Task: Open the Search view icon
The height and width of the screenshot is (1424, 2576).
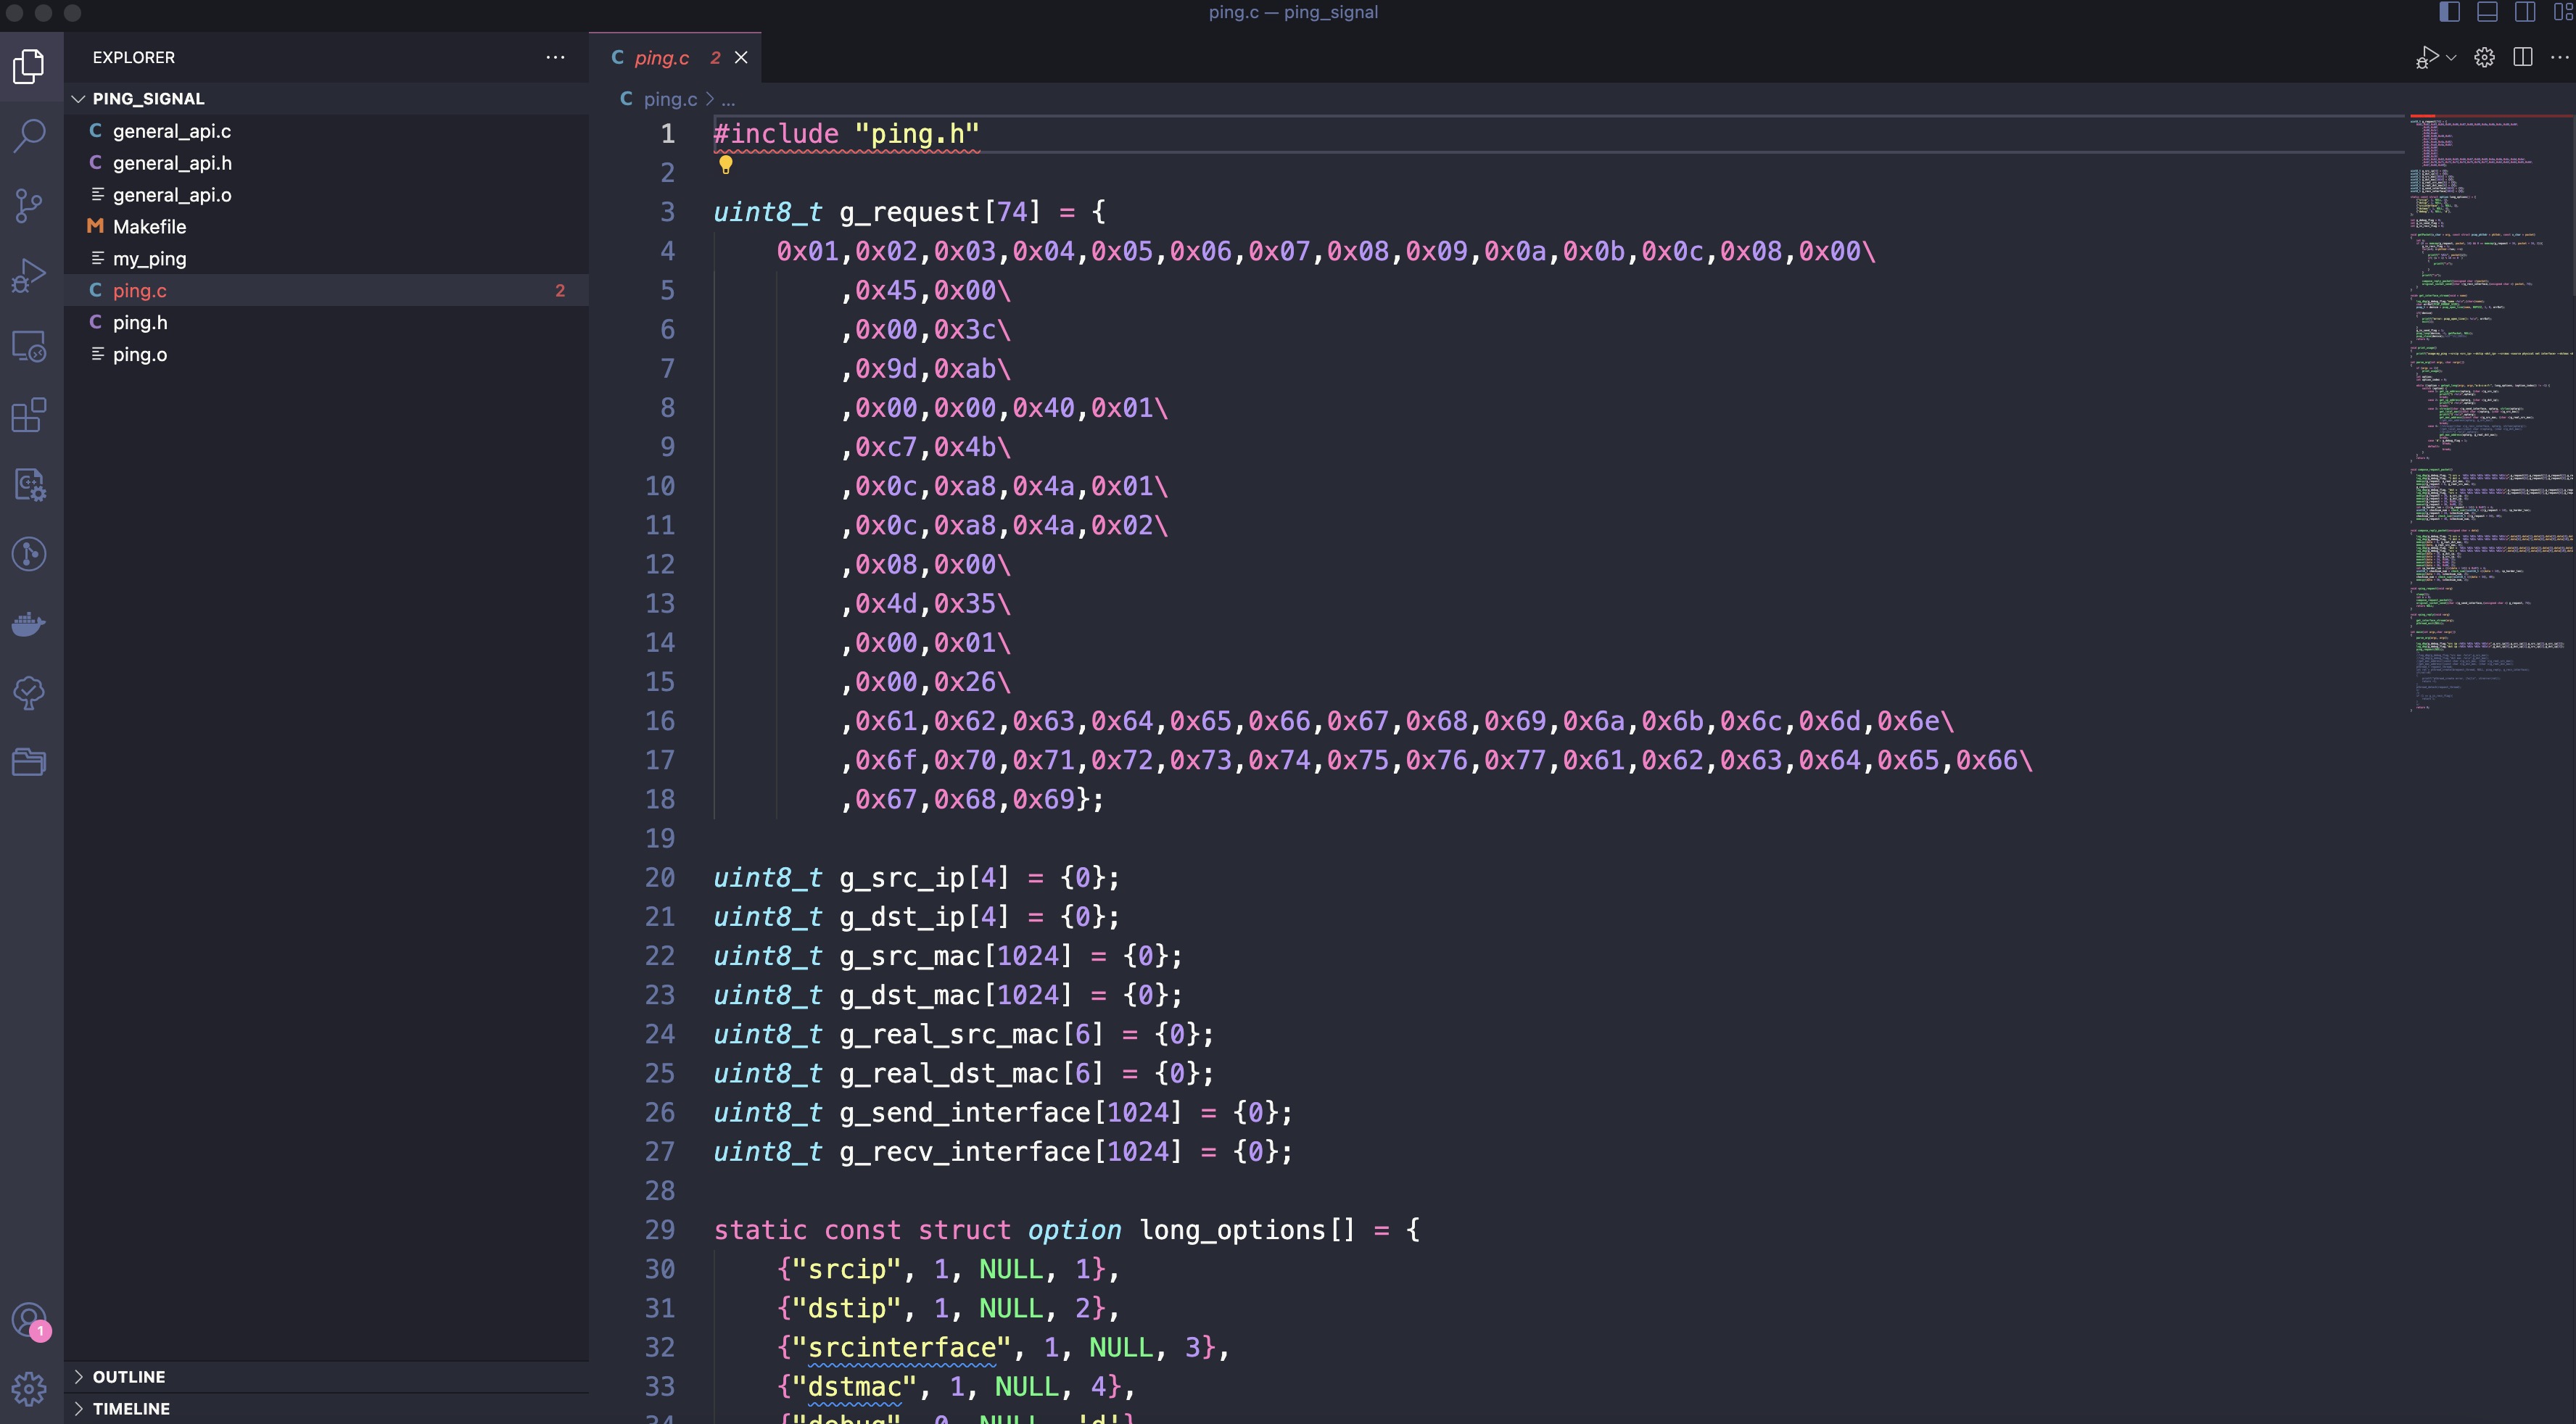Action: [29, 136]
